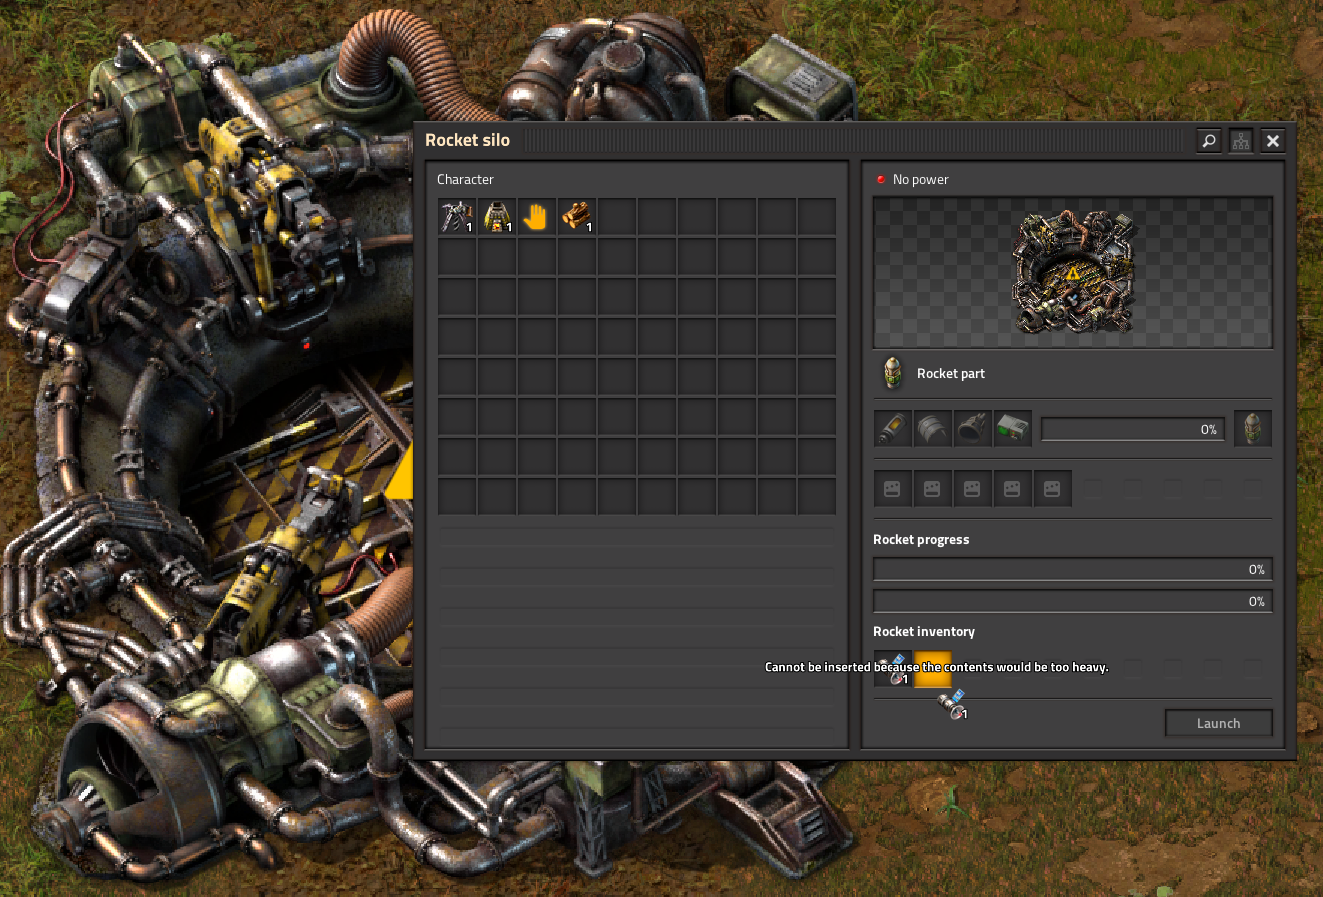The width and height of the screenshot is (1323, 897).
Task: Click the rocket fuel ingredient slot
Action: pyautogui.click(x=893, y=429)
